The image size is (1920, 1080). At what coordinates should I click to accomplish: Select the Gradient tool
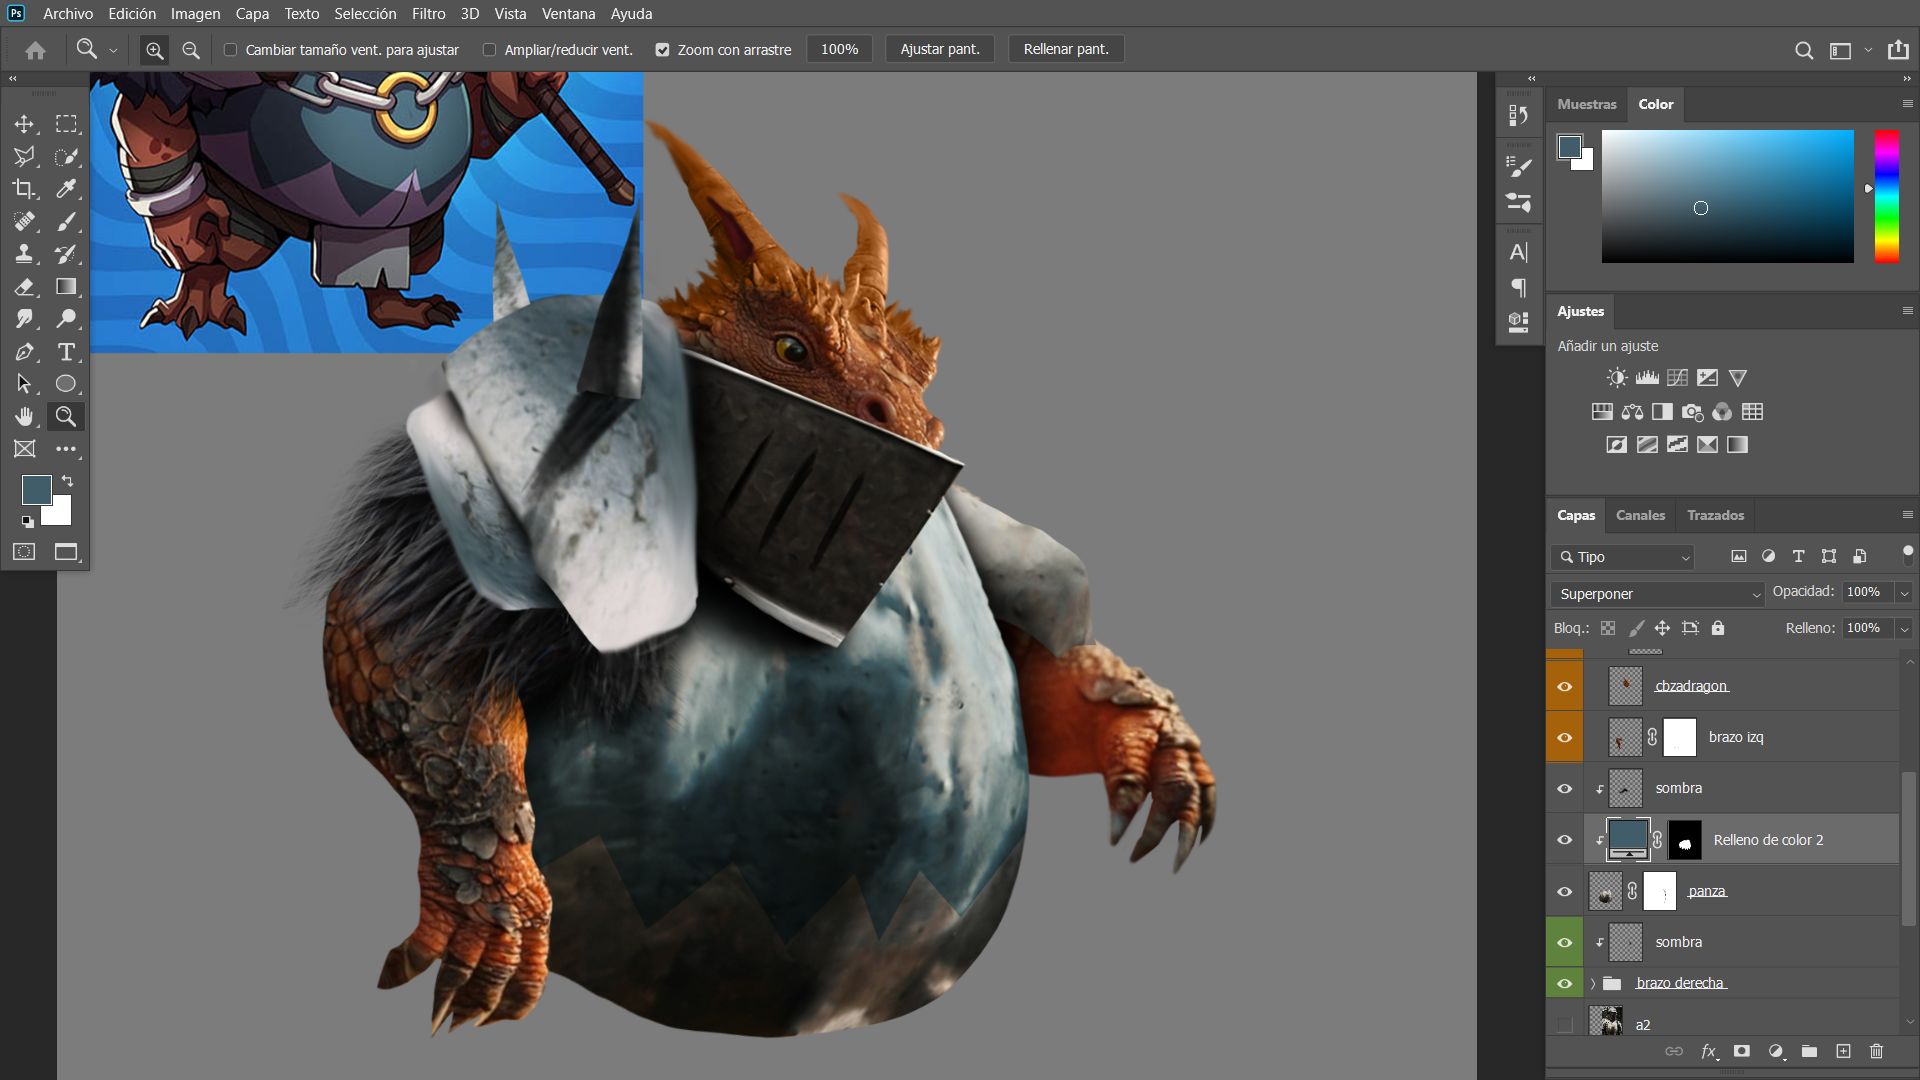(66, 287)
